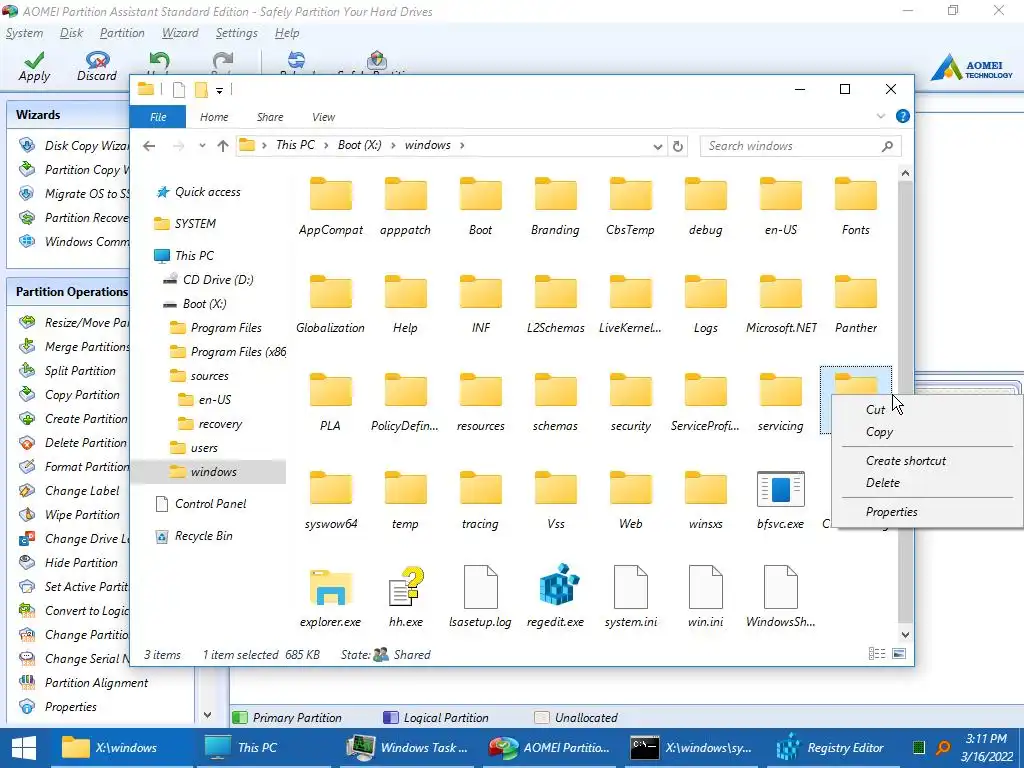This screenshot has height=768, width=1024.
Task: Switch to Registry Editor in taskbar
Action: click(833, 748)
